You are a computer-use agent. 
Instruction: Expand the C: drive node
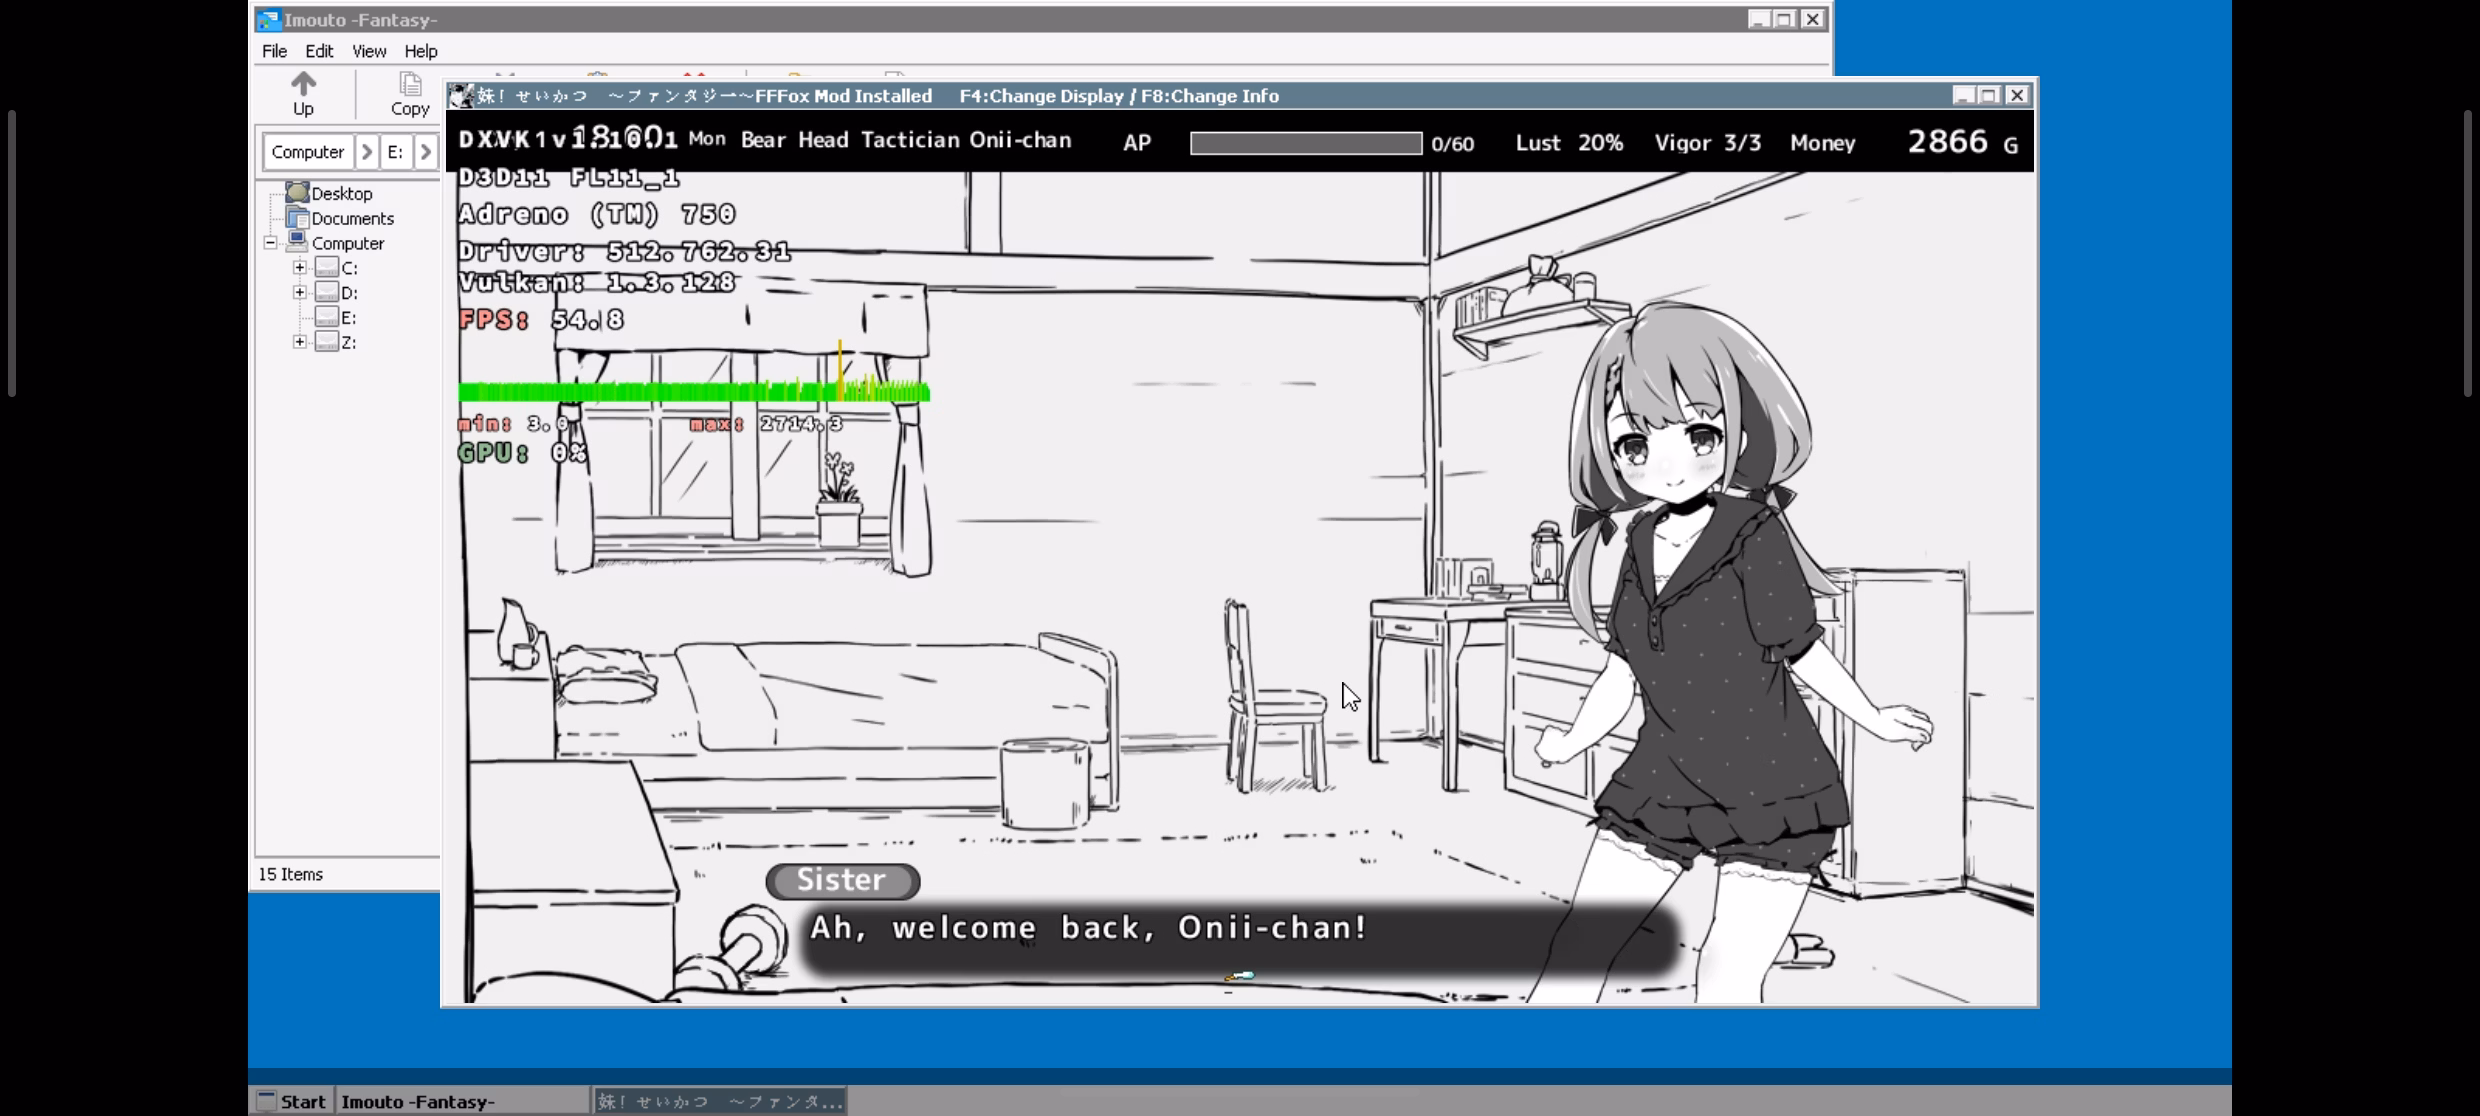299,267
